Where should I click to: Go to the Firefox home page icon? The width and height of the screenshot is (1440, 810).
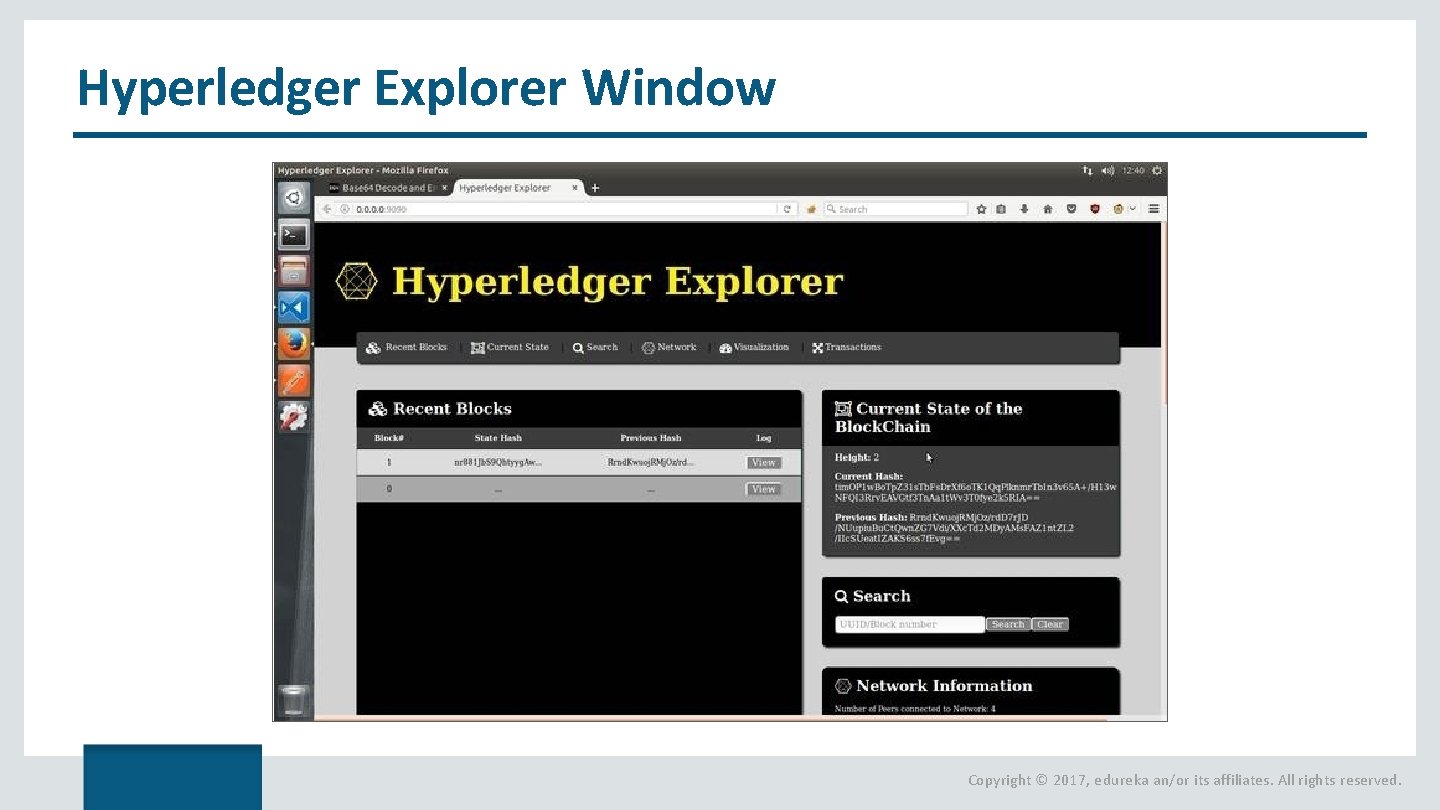(1048, 209)
